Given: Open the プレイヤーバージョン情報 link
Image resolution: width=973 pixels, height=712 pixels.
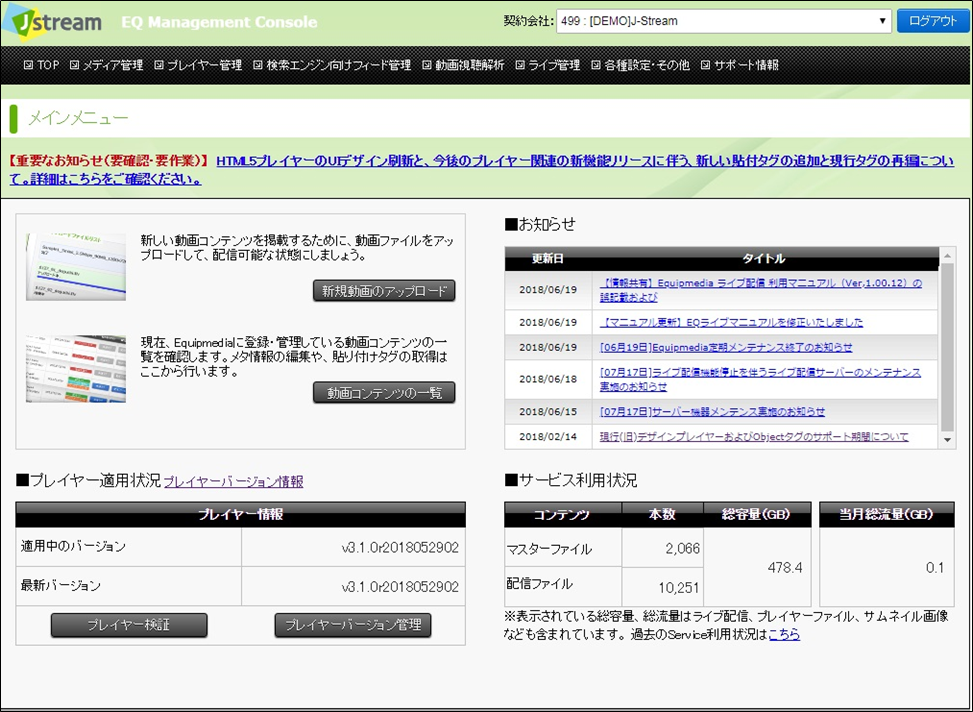Looking at the screenshot, I should tap(233, 482).
